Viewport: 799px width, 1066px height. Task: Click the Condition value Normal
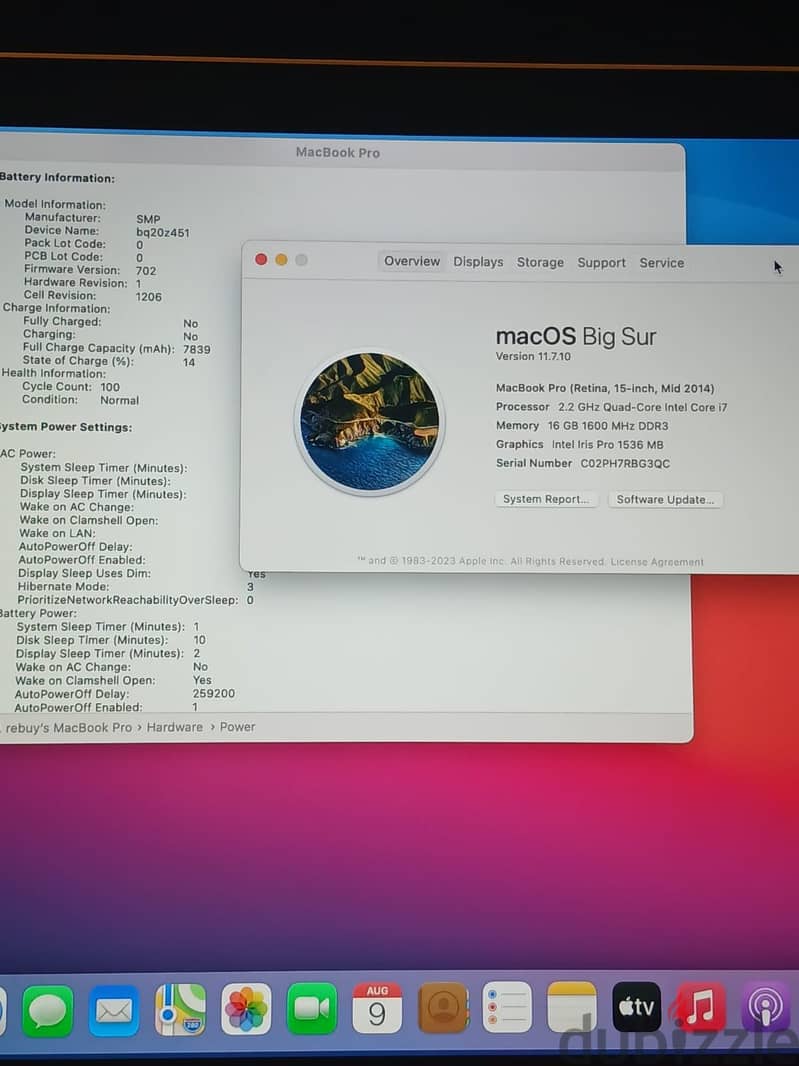(x=120, y=400)
